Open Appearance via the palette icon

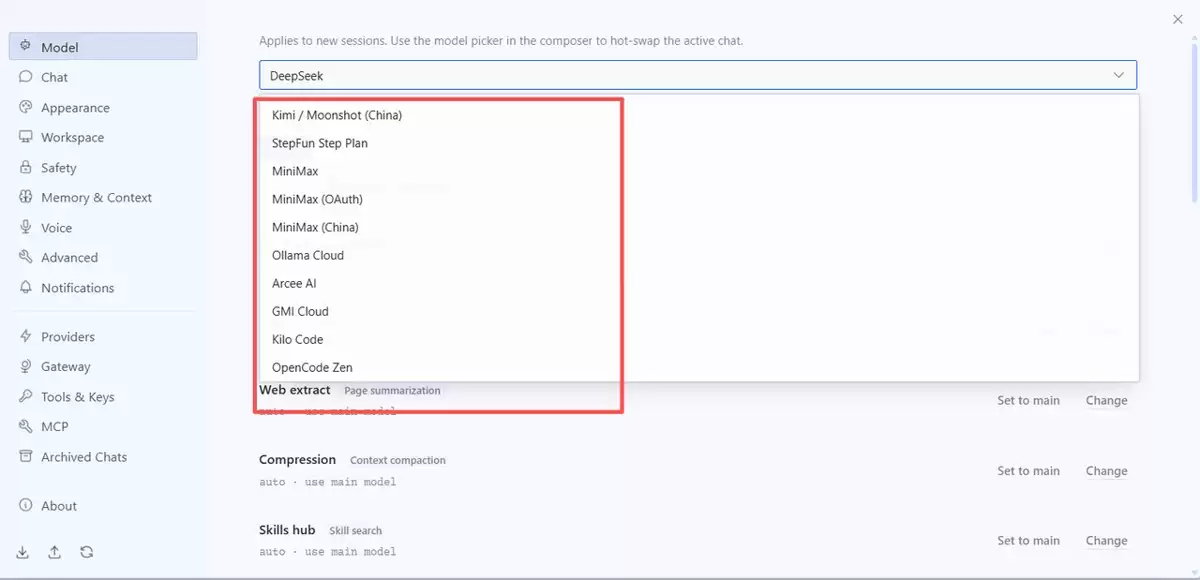26,107
